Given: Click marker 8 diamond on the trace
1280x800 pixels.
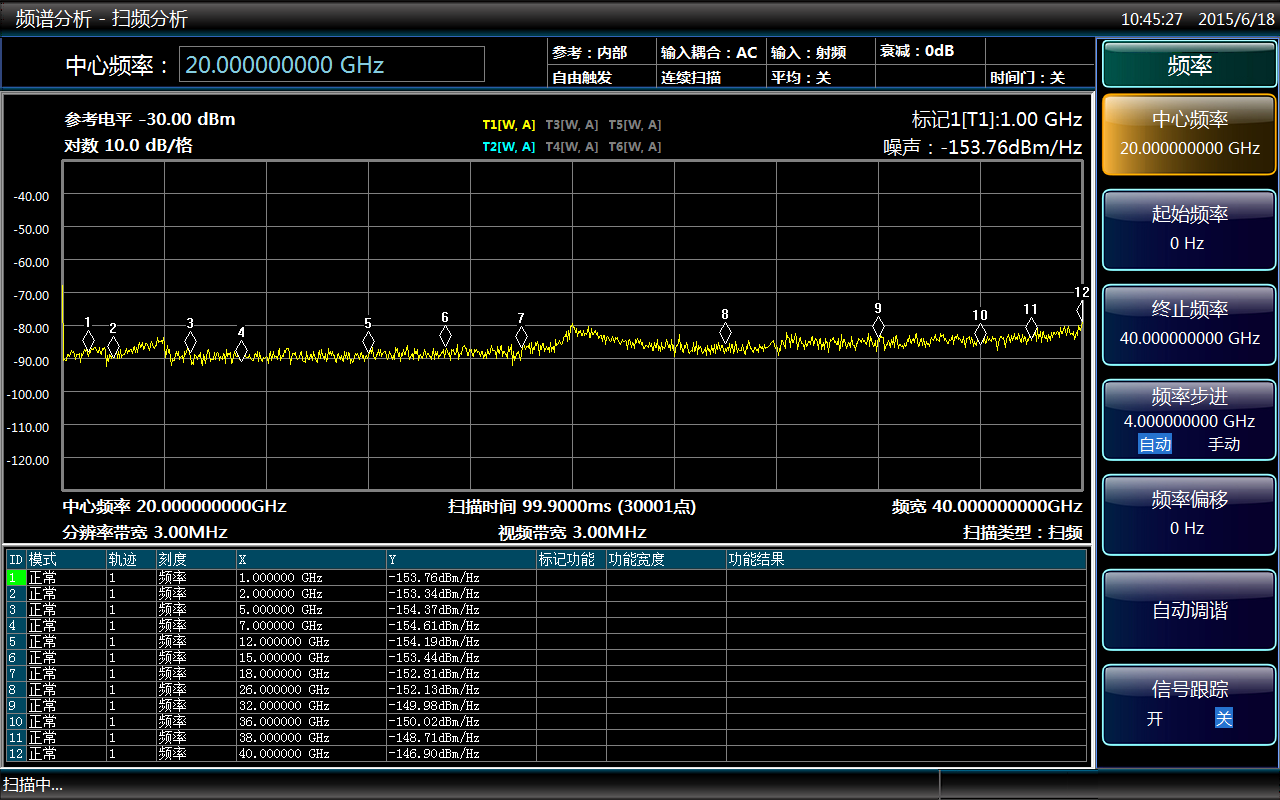Looking at the screenshot, I should click(725, 332).
